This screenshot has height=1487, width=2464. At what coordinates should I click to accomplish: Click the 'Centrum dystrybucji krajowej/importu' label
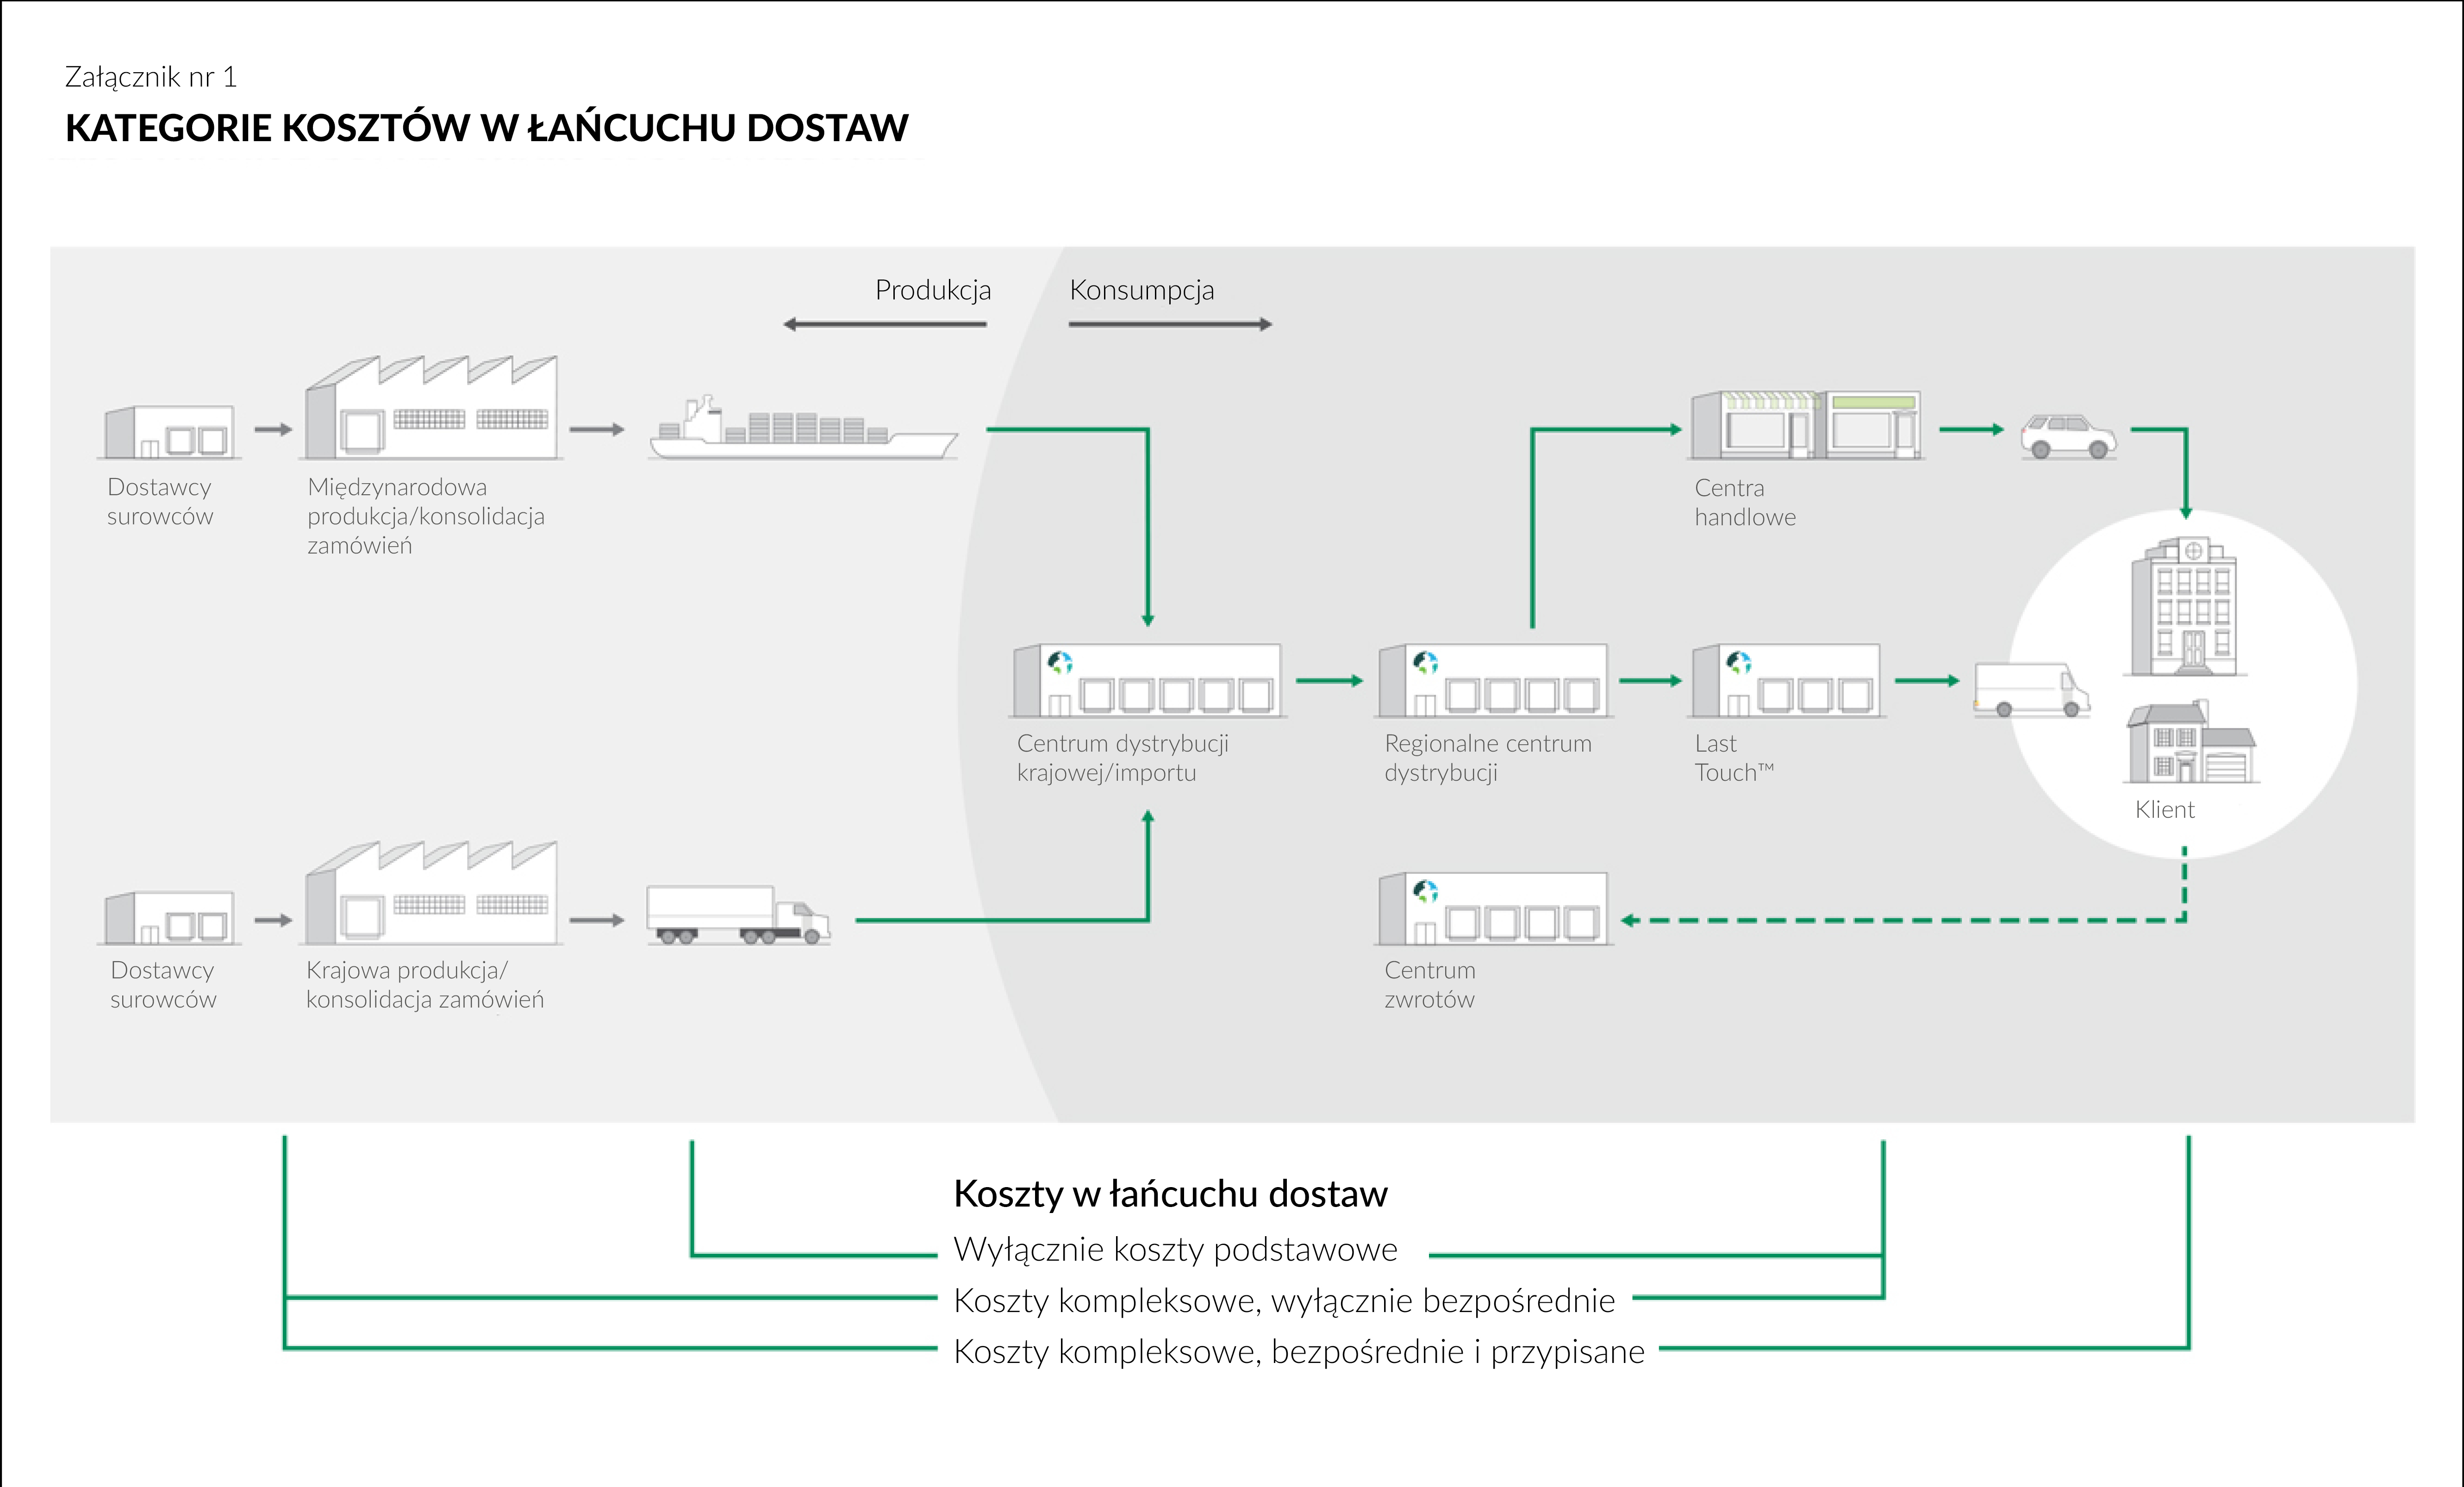(1123, 758)
